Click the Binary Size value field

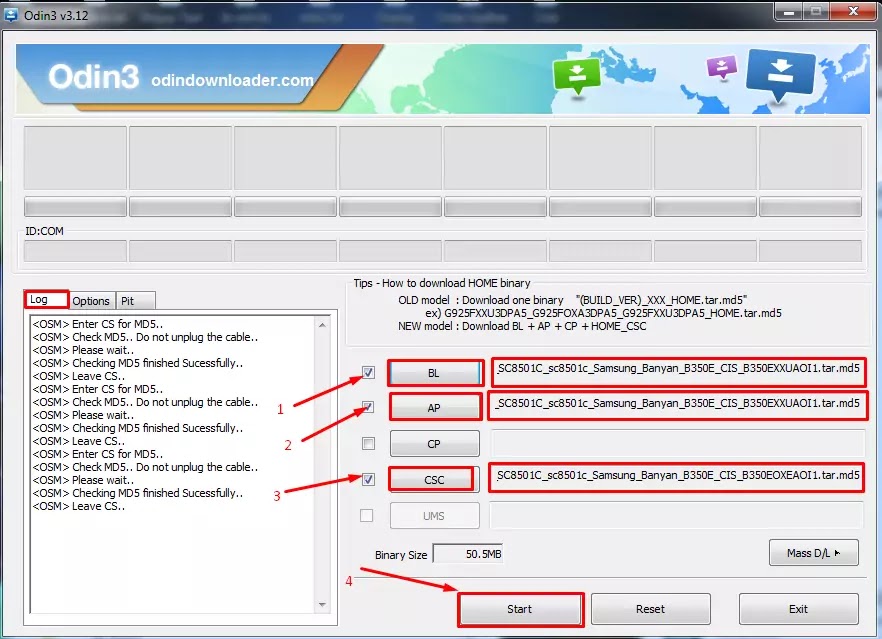coord(468,554)
